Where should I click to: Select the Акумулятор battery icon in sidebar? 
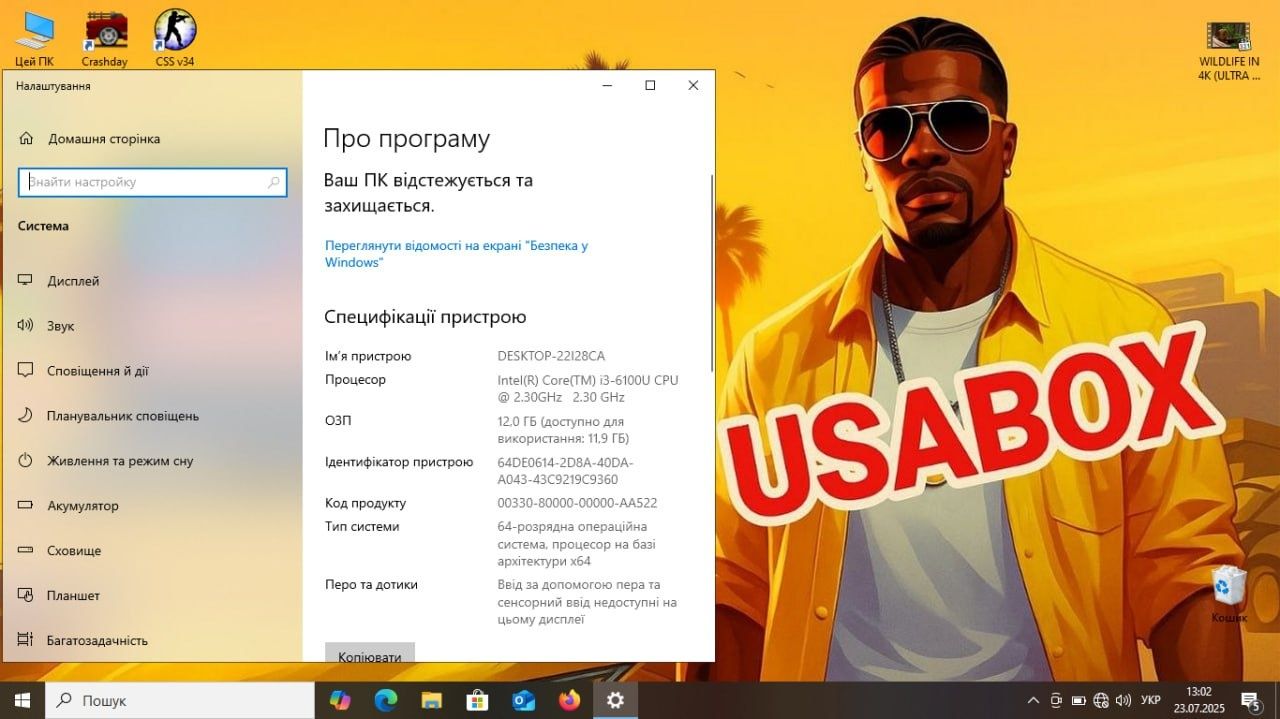coord(26,506)
